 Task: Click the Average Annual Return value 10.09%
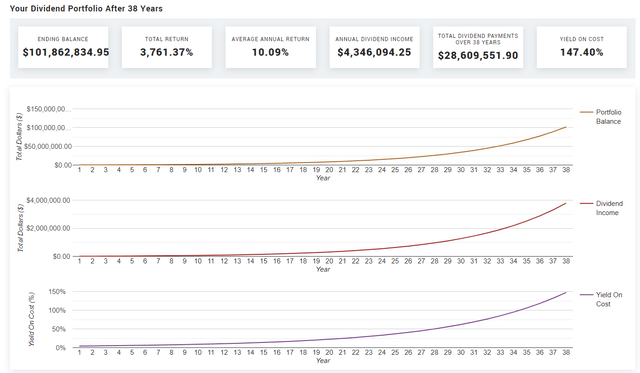click(270, 52)
